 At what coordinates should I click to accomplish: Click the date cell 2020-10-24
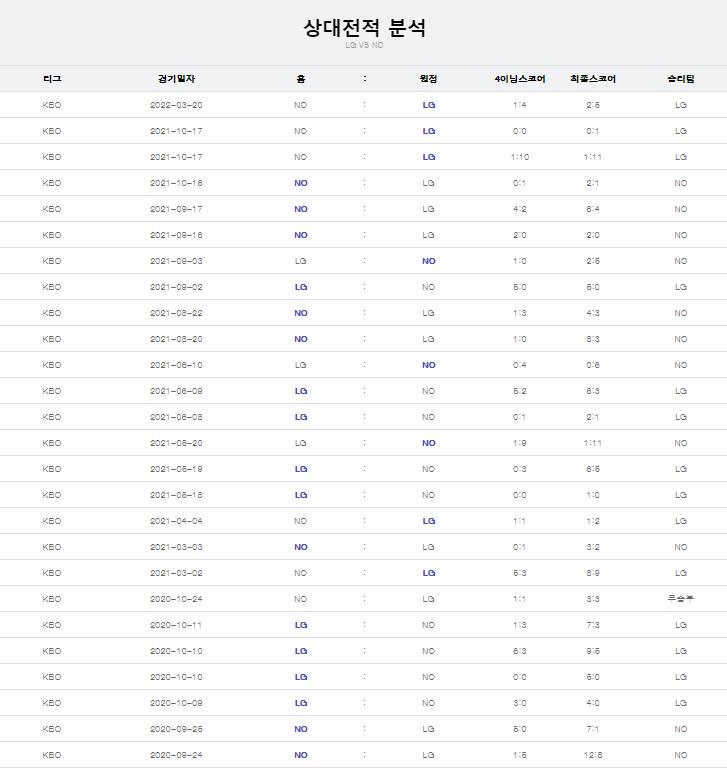176,599
